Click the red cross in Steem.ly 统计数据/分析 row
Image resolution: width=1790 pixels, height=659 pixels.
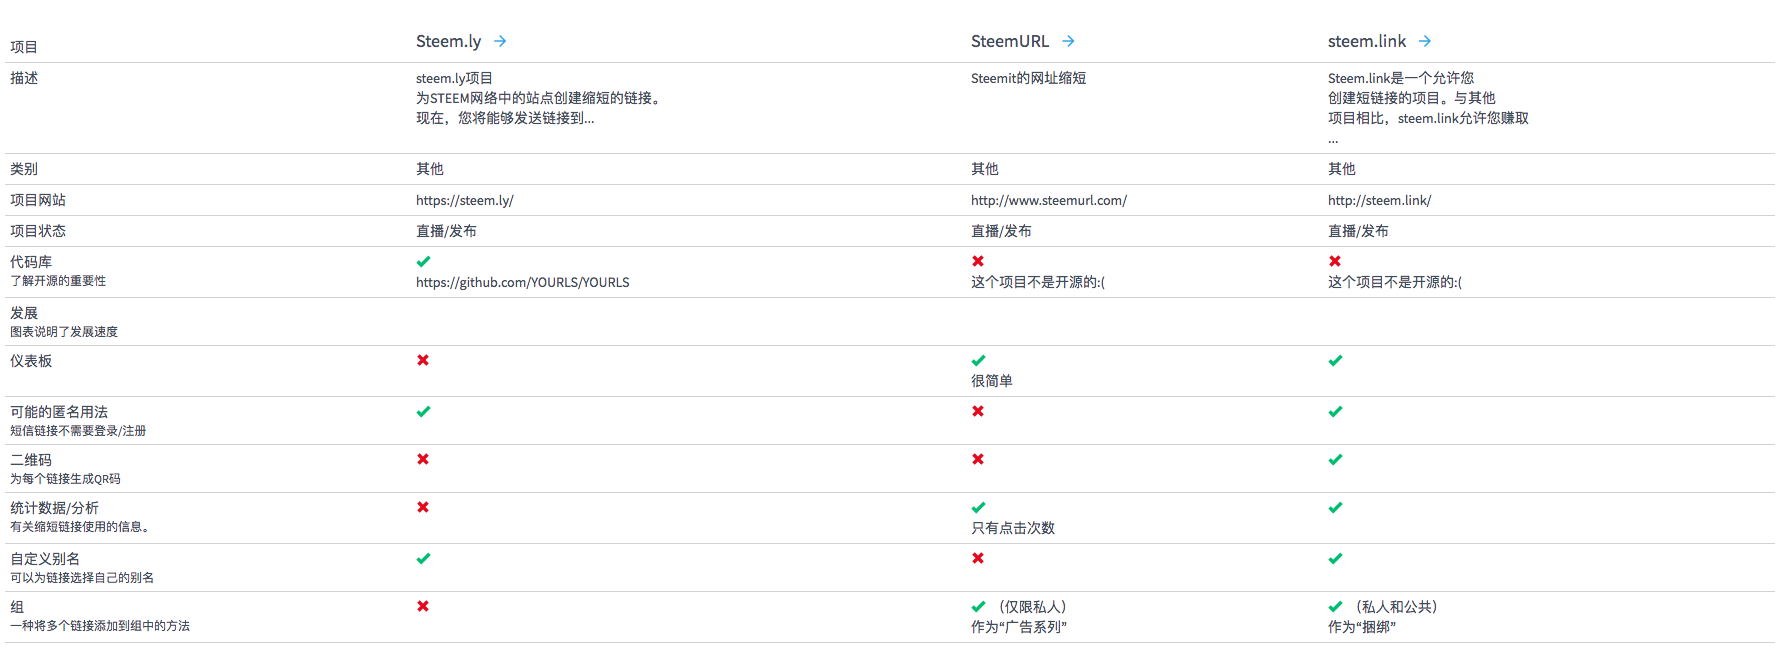(423, 507)
